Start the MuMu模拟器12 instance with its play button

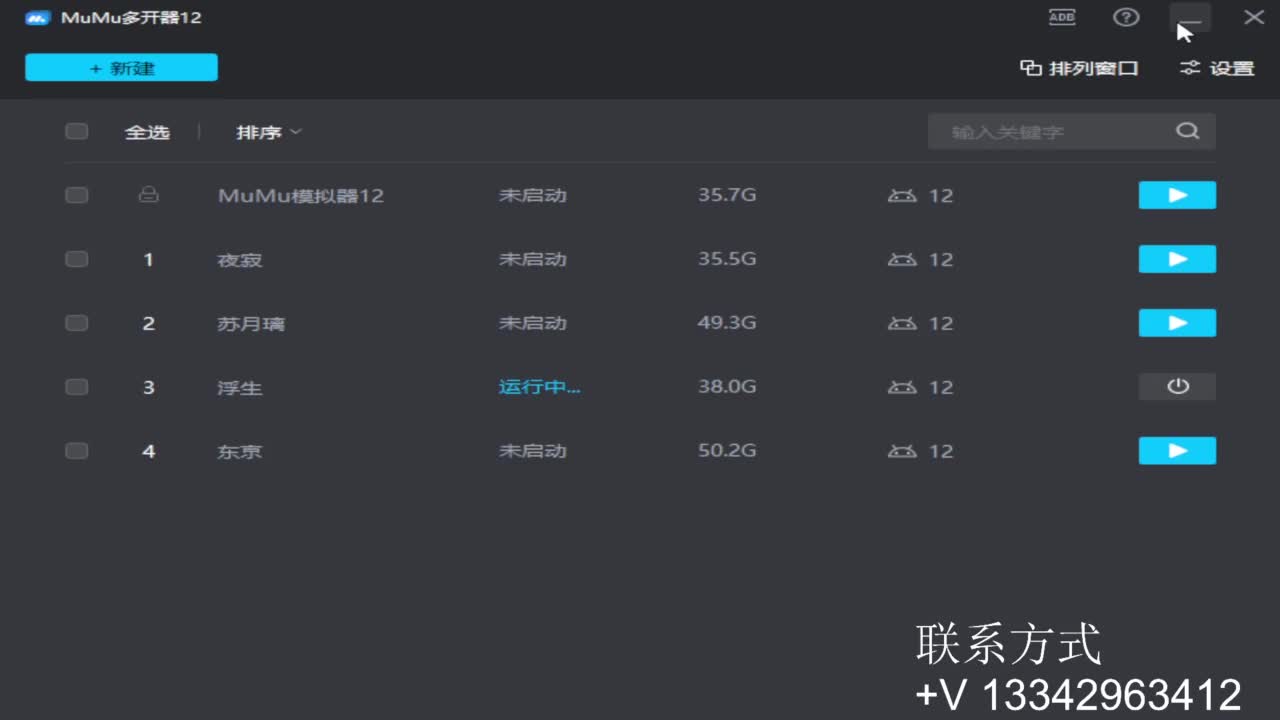(1177, 195)
